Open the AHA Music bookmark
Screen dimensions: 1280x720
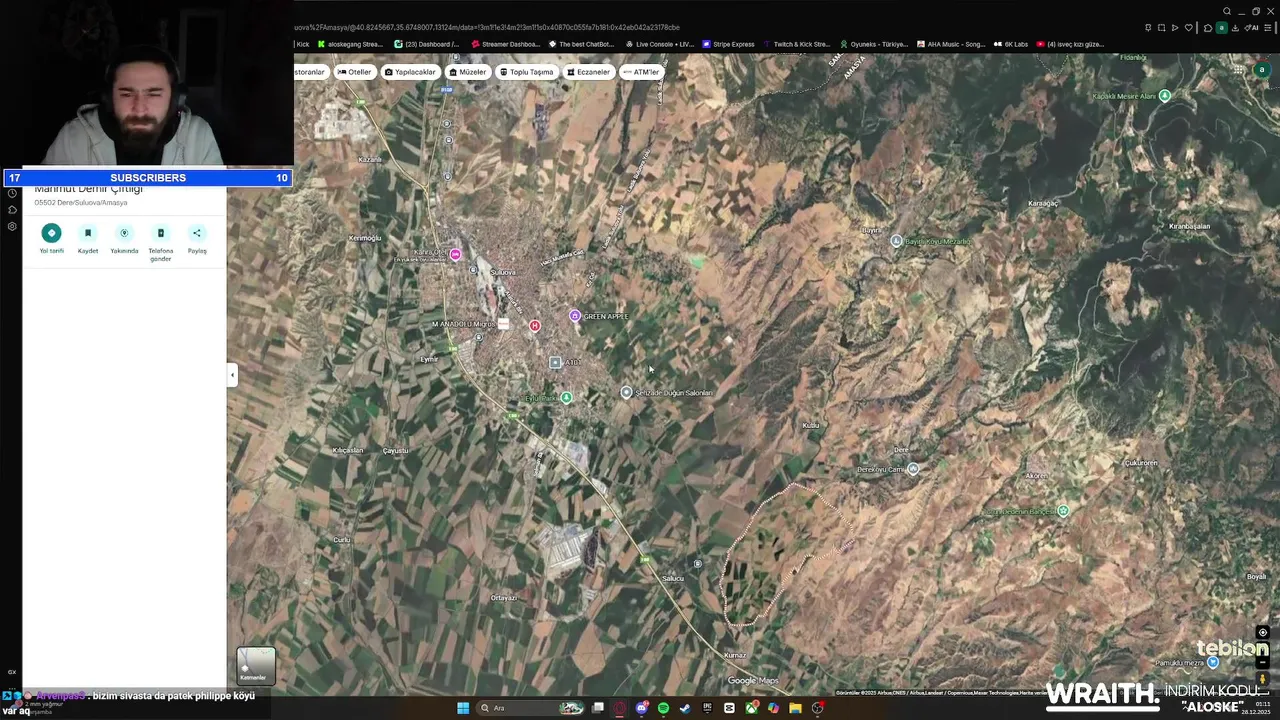point(950,44)
